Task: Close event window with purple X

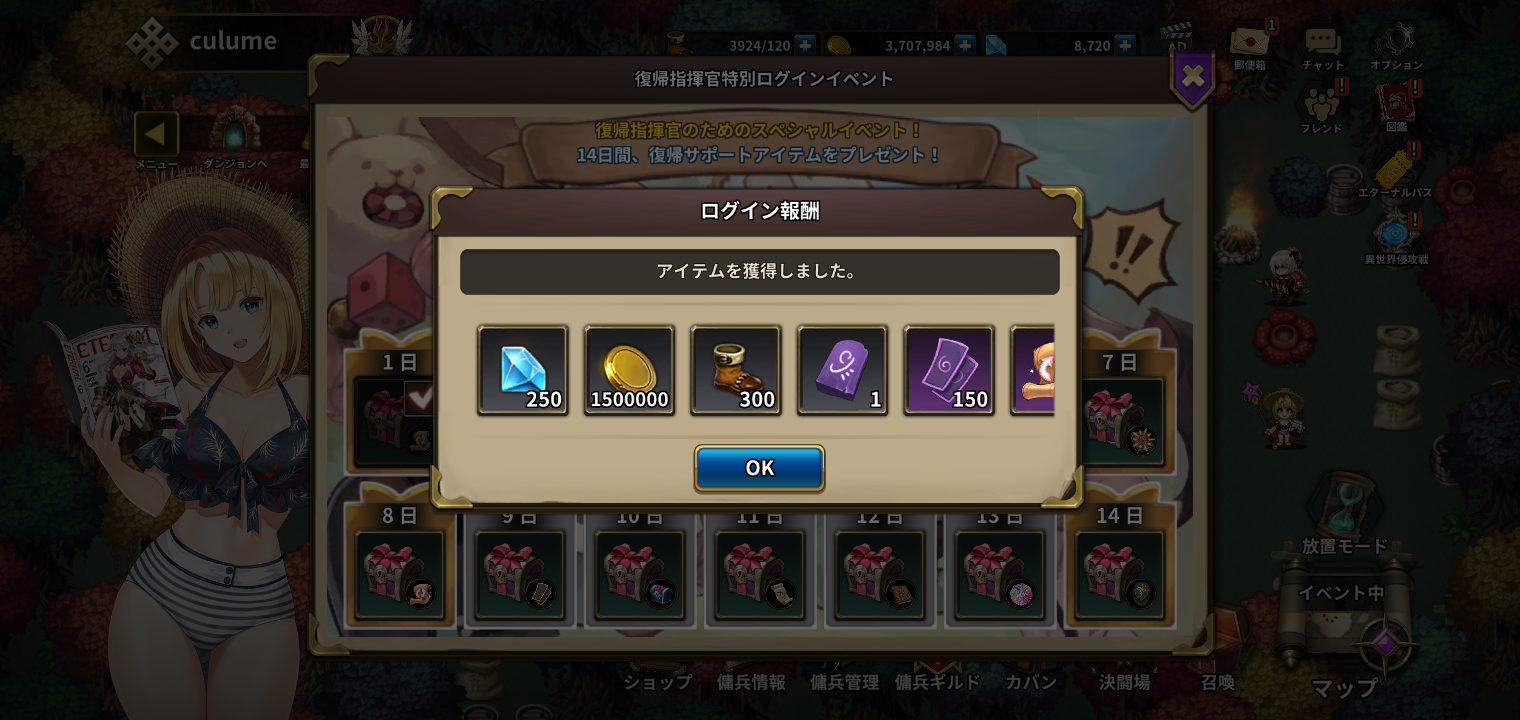Action: (1192, 77)
